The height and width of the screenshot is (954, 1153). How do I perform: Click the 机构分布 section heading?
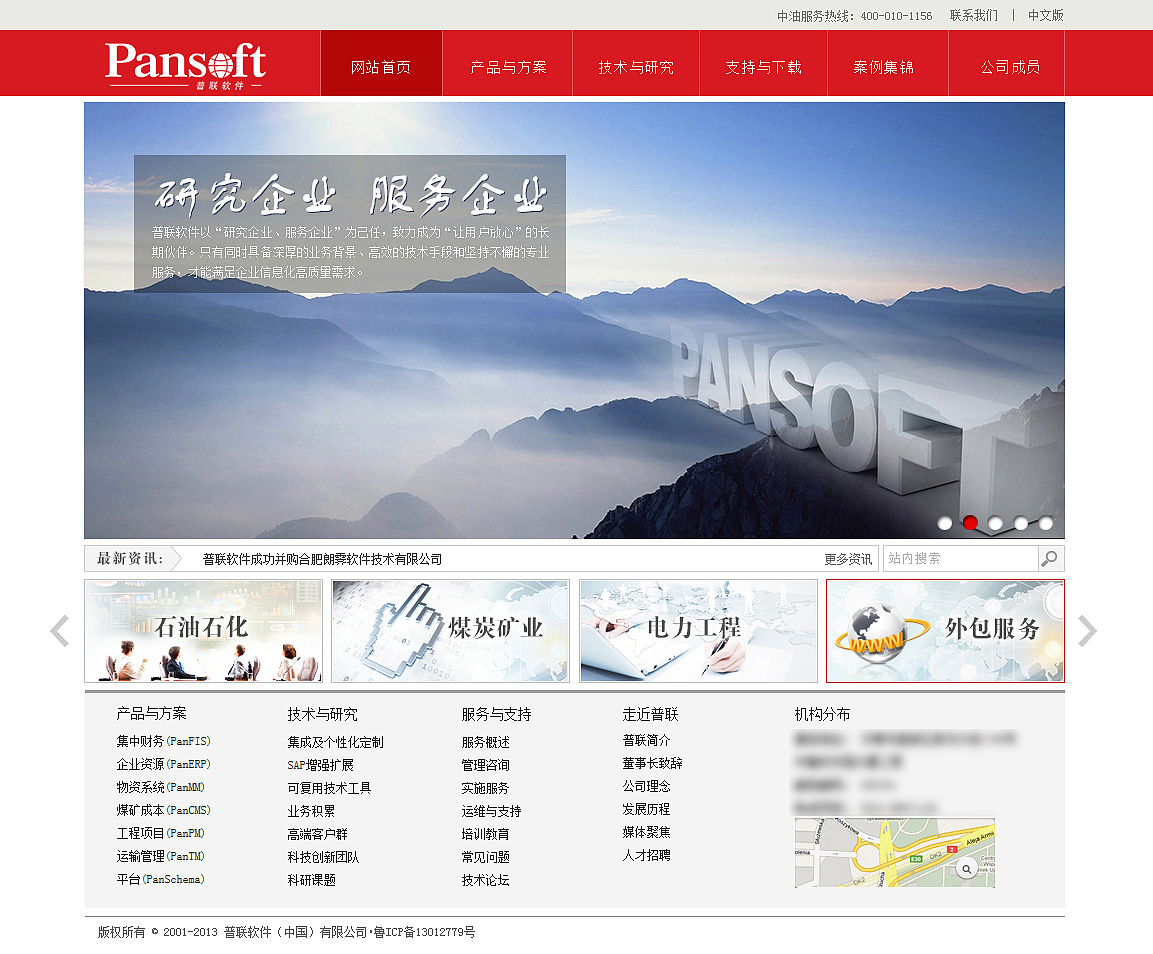pos(822,714)
